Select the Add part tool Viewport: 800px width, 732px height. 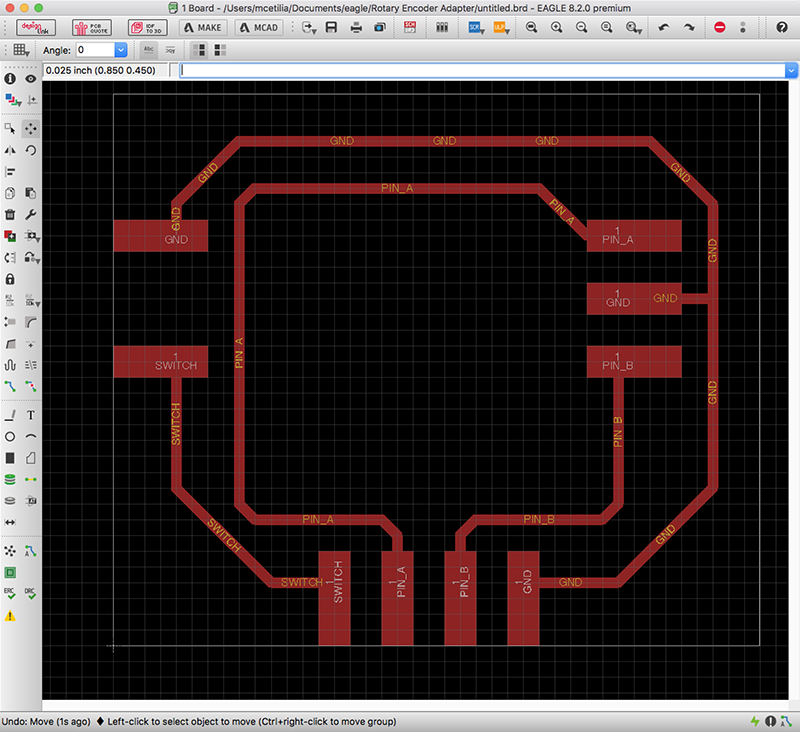click(10, 236)
